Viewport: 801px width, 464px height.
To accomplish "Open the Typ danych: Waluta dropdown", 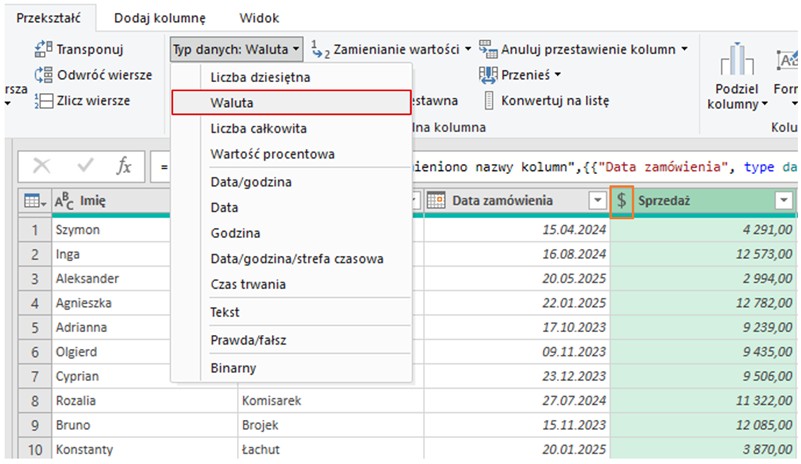I will click(236, 49).
